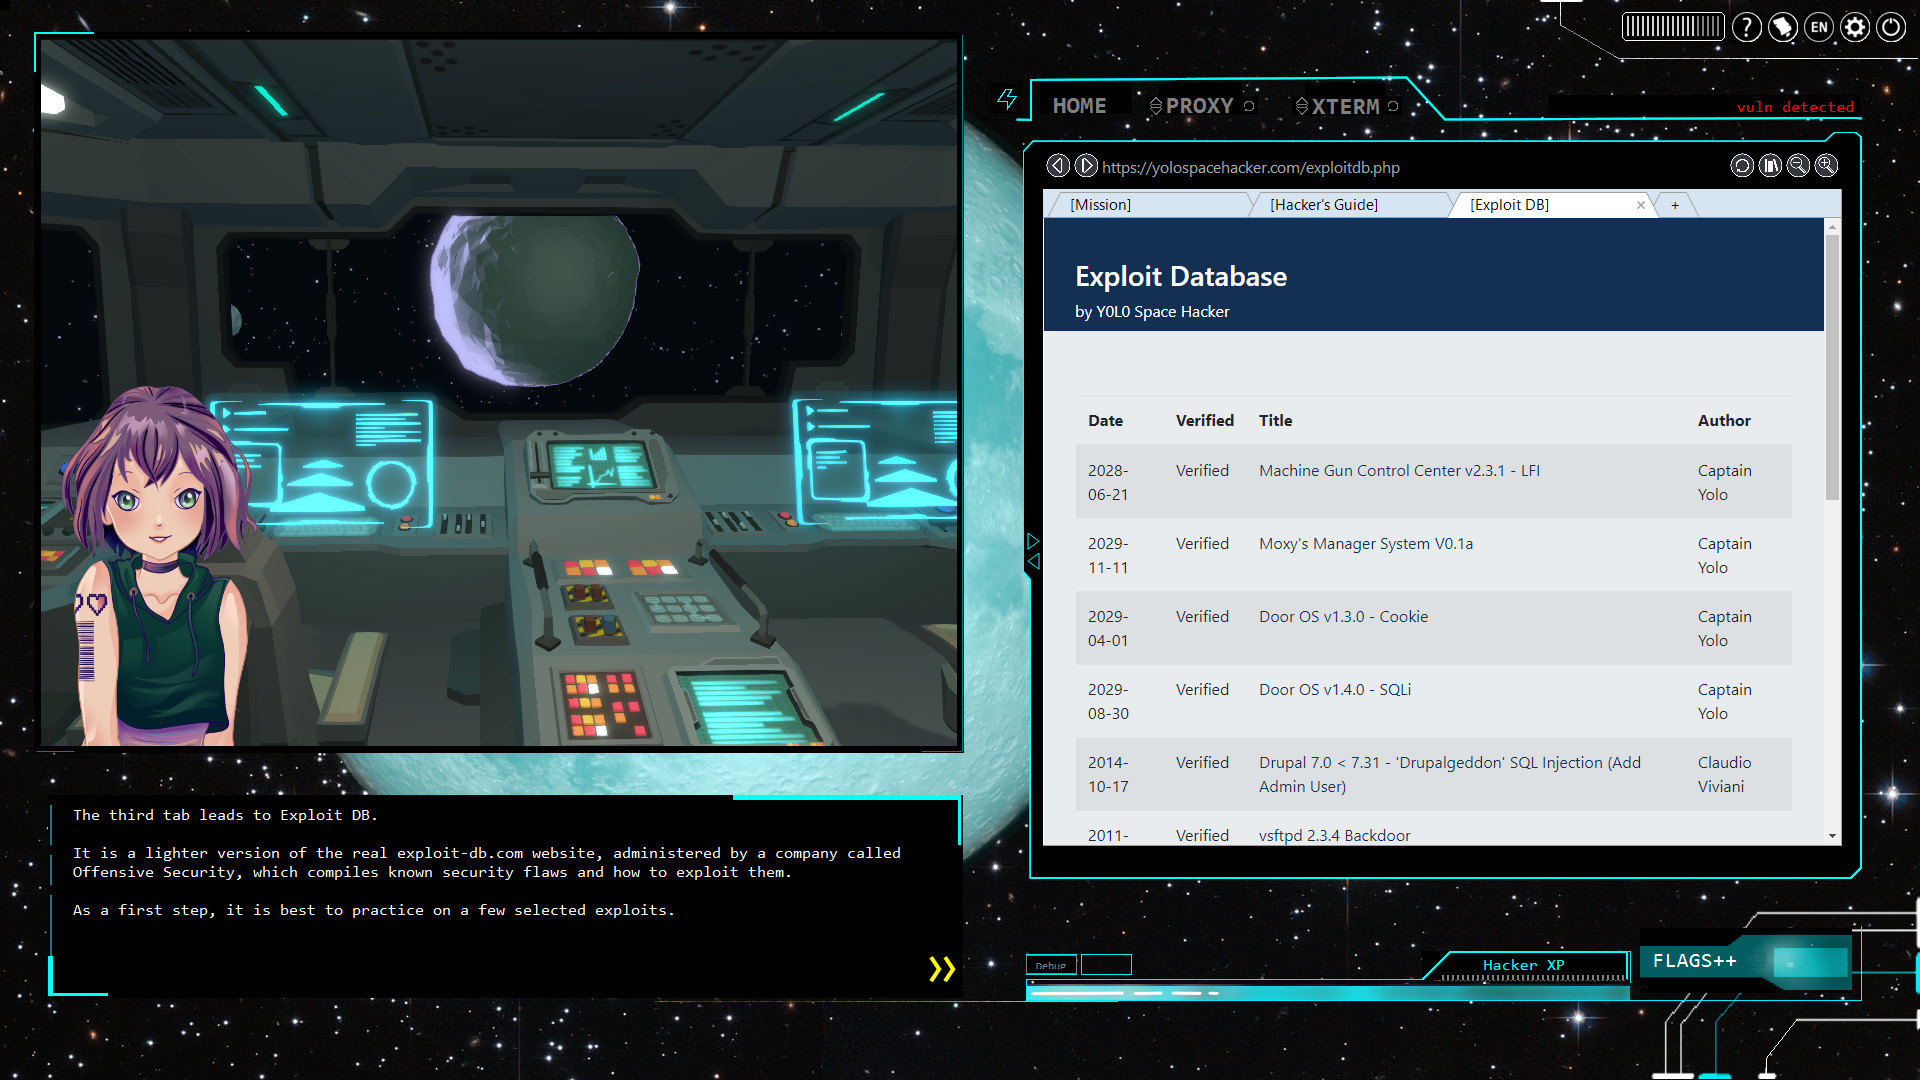Refresh the page with the reload icon
Viewport: 1920px width, 1080px height.
(1742, 165)
